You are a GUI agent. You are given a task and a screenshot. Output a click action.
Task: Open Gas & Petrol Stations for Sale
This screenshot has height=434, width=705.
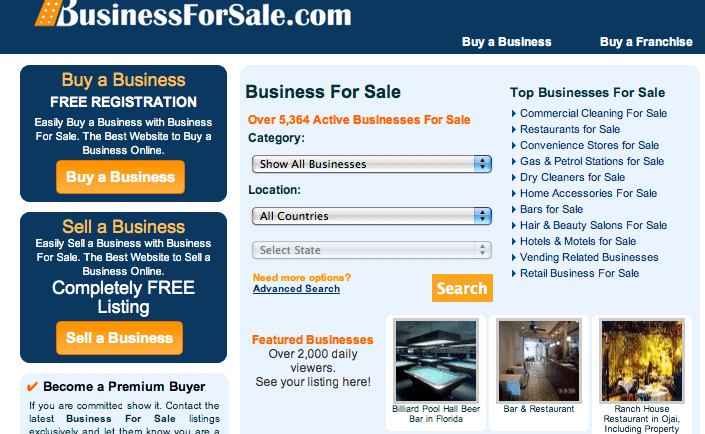(592, 161)
